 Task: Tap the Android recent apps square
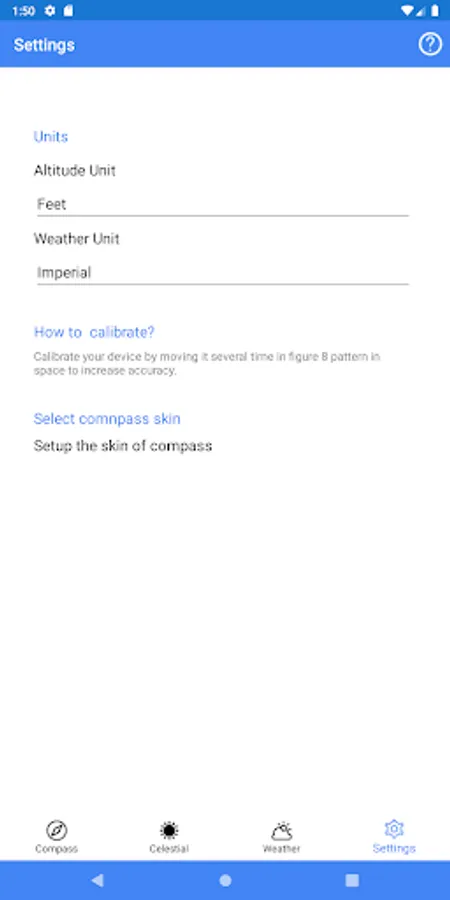tap(352, 880)
